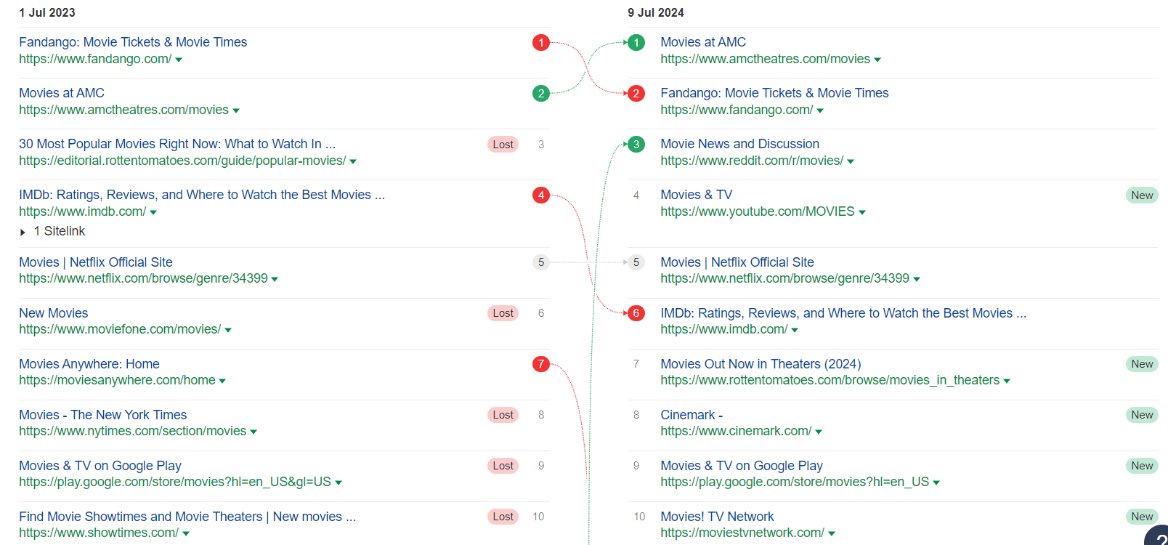Click red position 1 badge for Fandango 2023
This screenshot has width=1168, height=545.
pos(541,42)
